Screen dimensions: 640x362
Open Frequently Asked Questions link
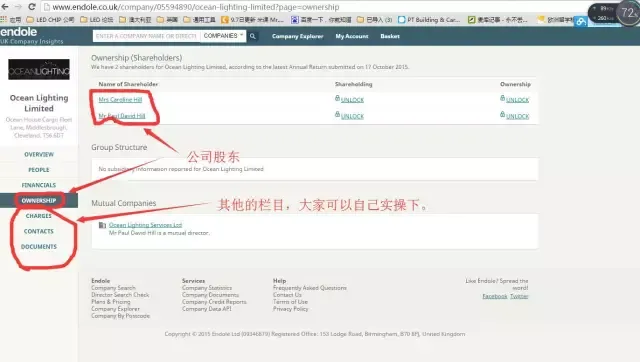pyautogui.click(x=310, y=288)
